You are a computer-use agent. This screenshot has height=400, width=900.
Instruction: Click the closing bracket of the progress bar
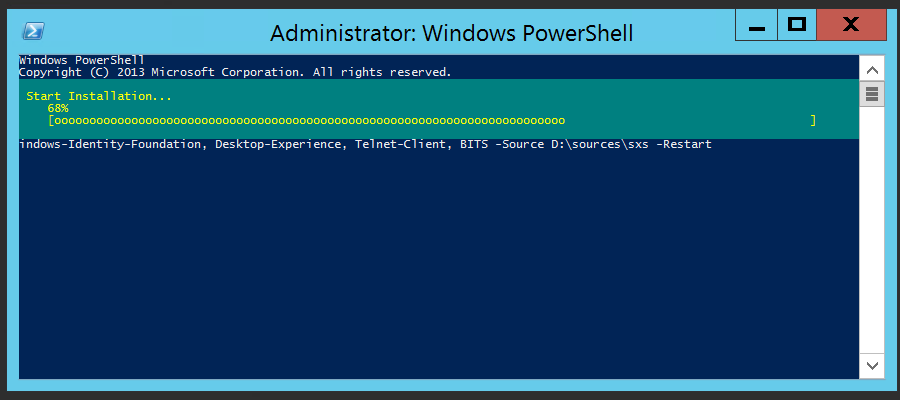point(813,121)
